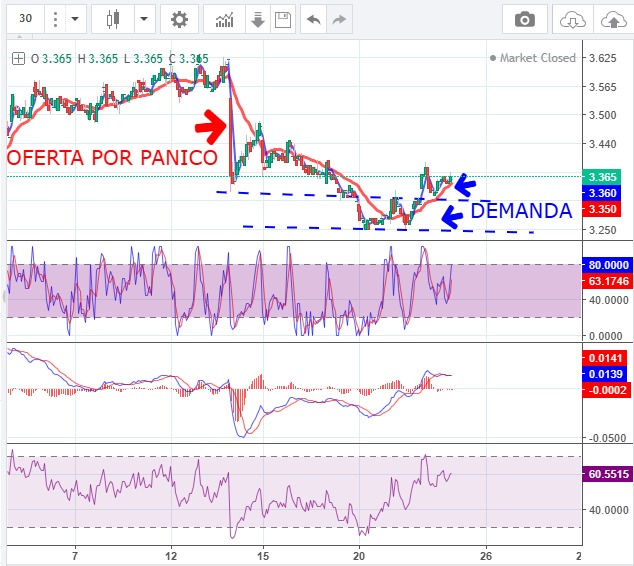The image size is (634, 566).
Task: Click the red arrow marker on chart
Action: (x=210, y=126)
